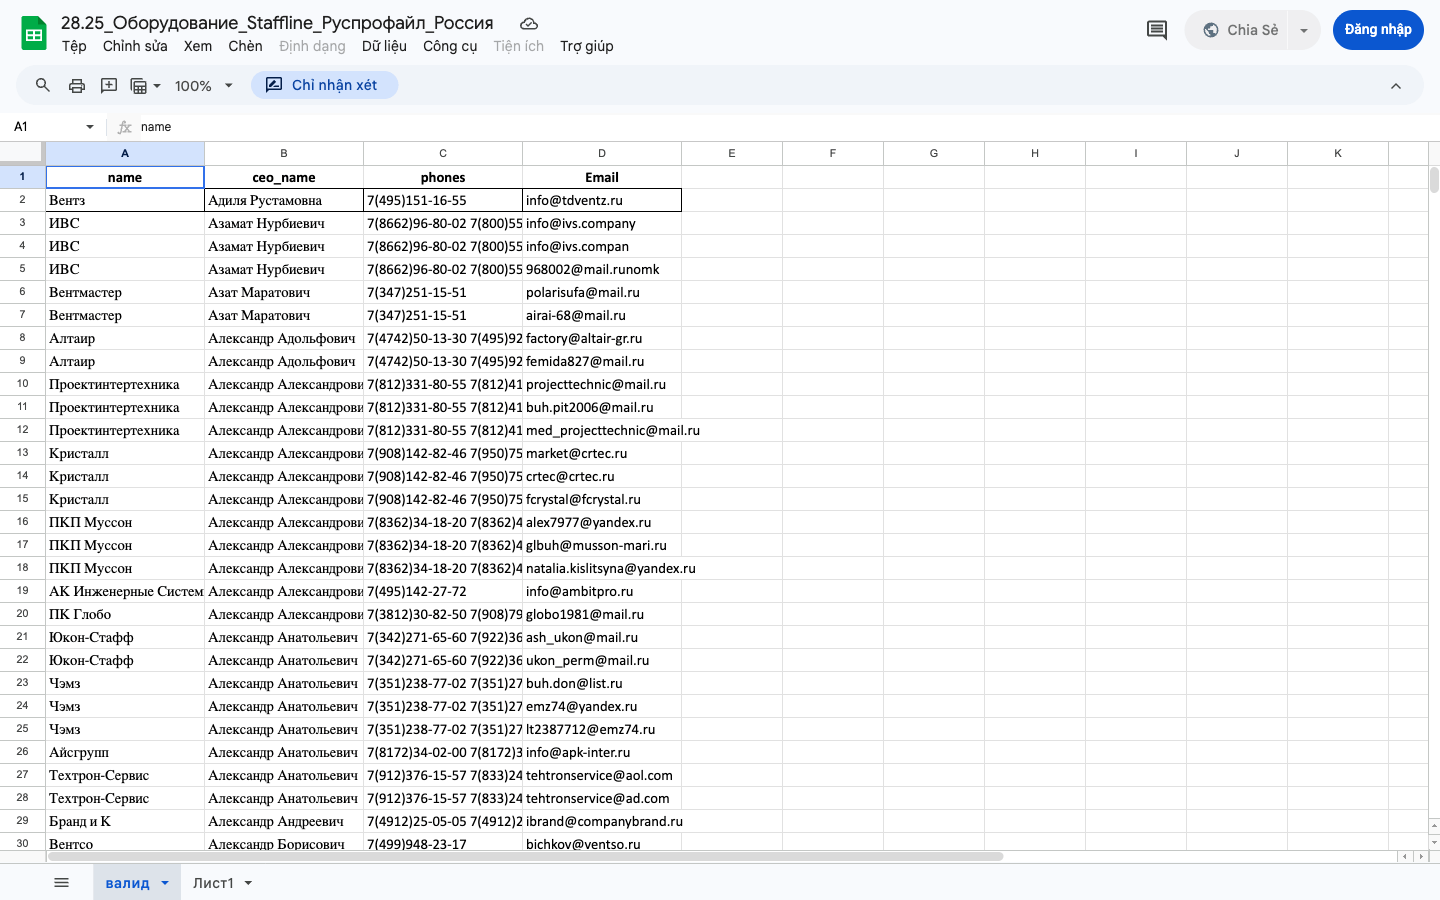Click the insert comment icon

(x=109, y=85)
